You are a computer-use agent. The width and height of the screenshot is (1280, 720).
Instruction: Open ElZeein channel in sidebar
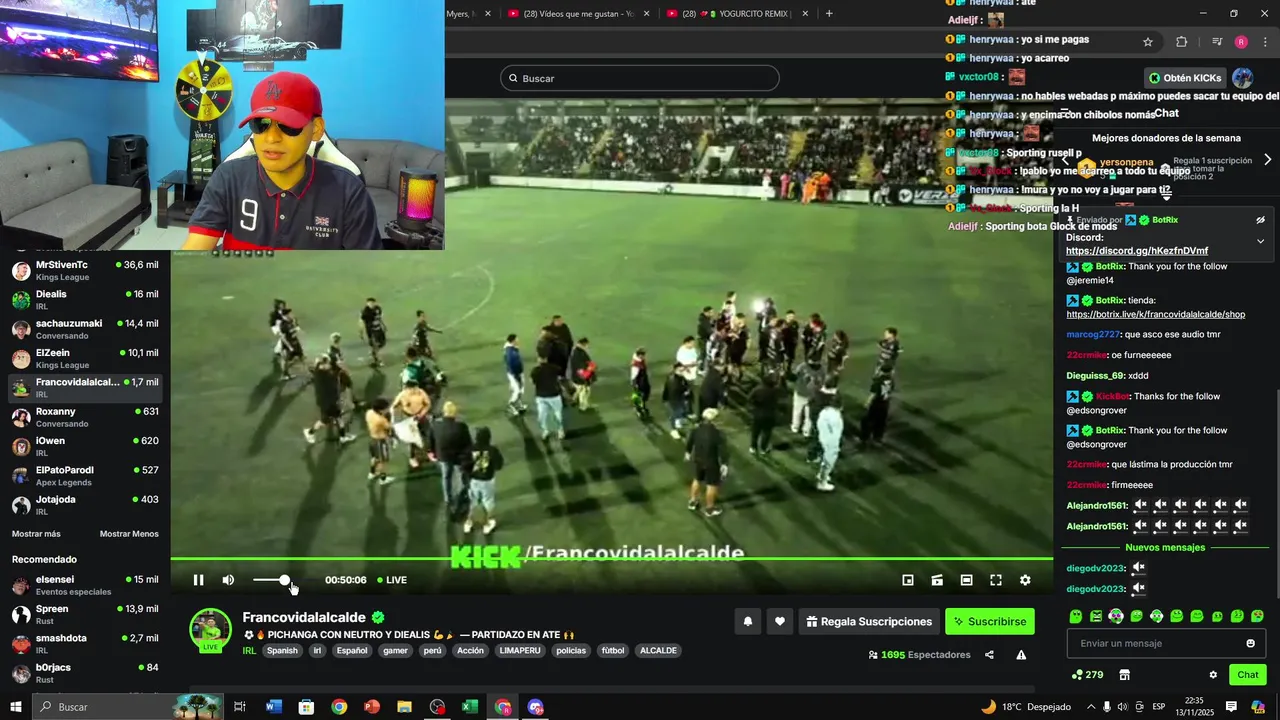pyautogui.click(x=85, y=358)
